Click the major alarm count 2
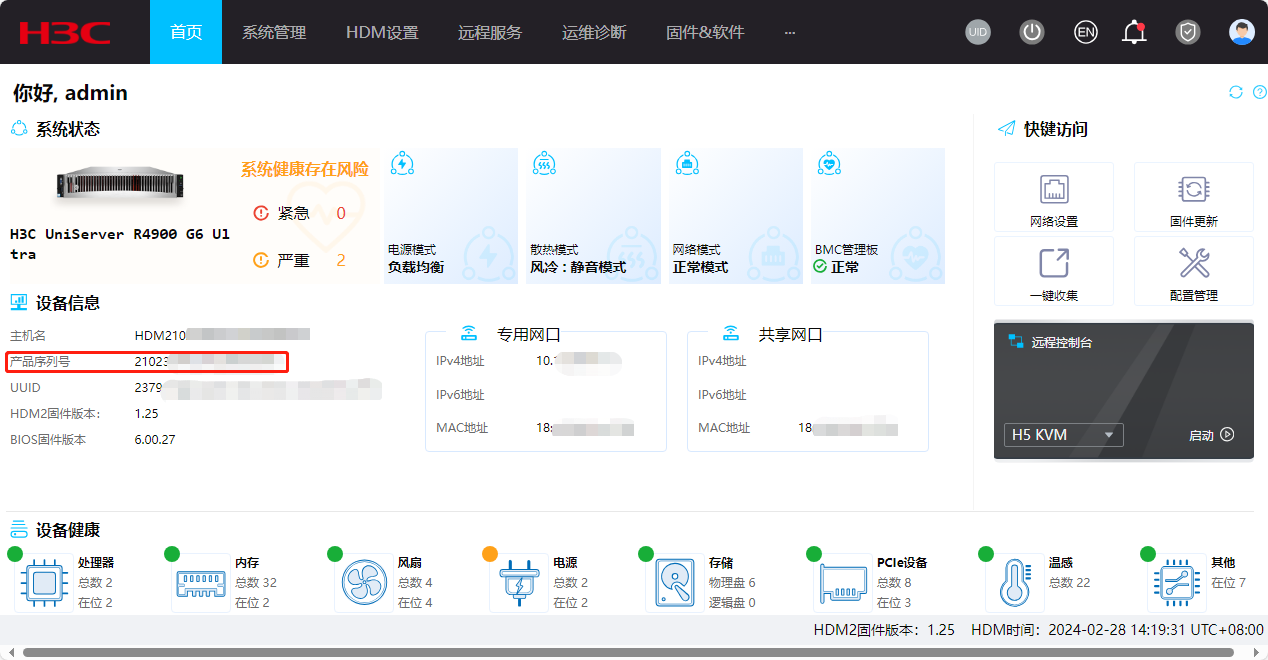1268x660 pixels. pos(341,260)
